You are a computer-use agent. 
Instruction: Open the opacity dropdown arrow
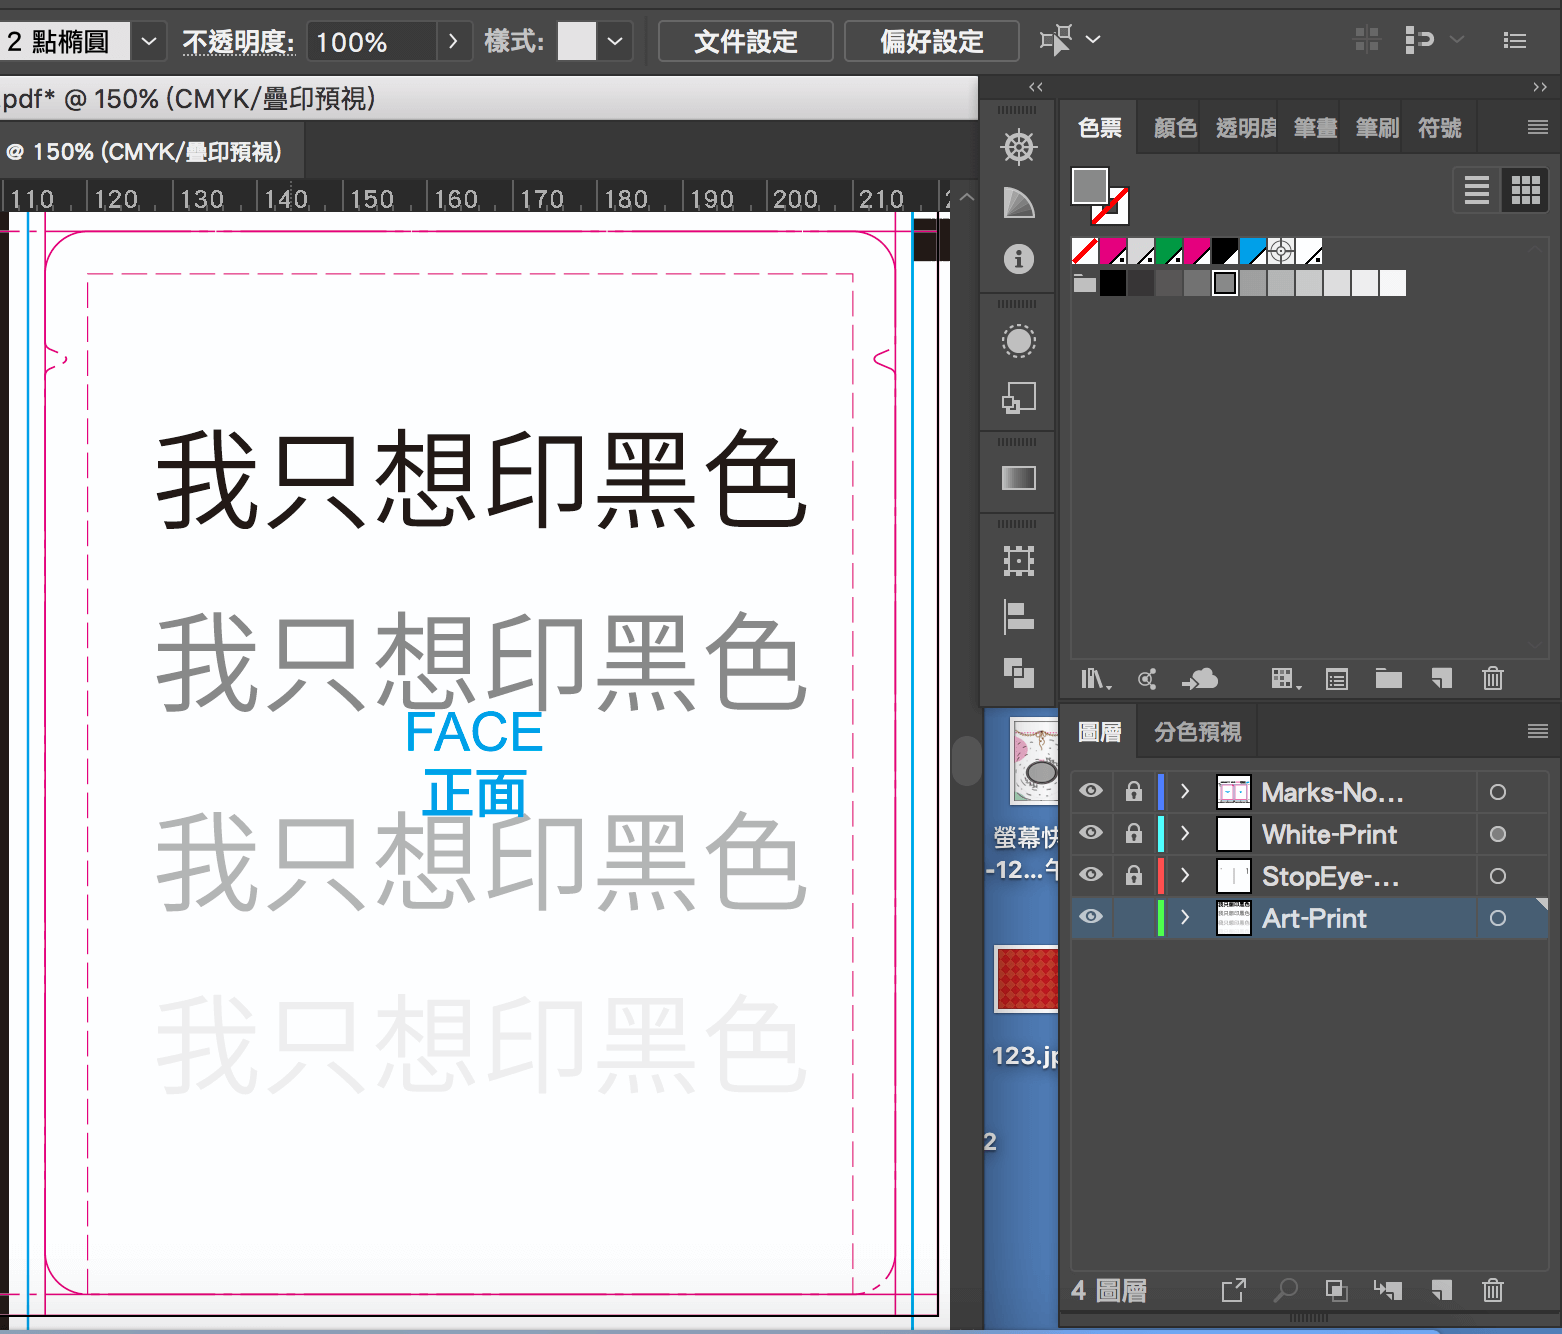point(454,41)
